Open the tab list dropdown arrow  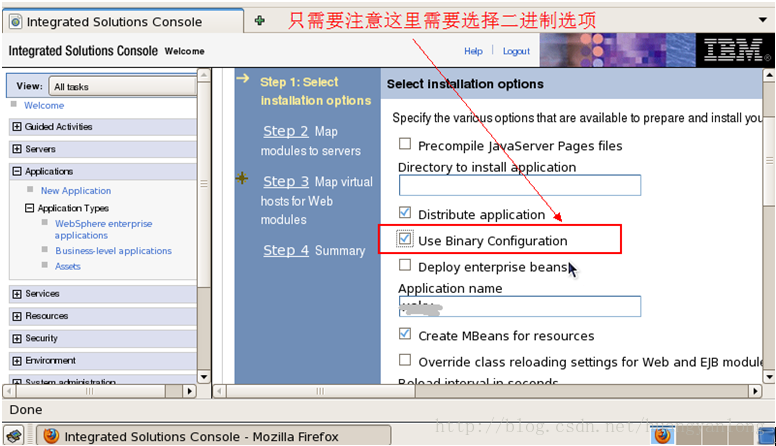point(763,20)
